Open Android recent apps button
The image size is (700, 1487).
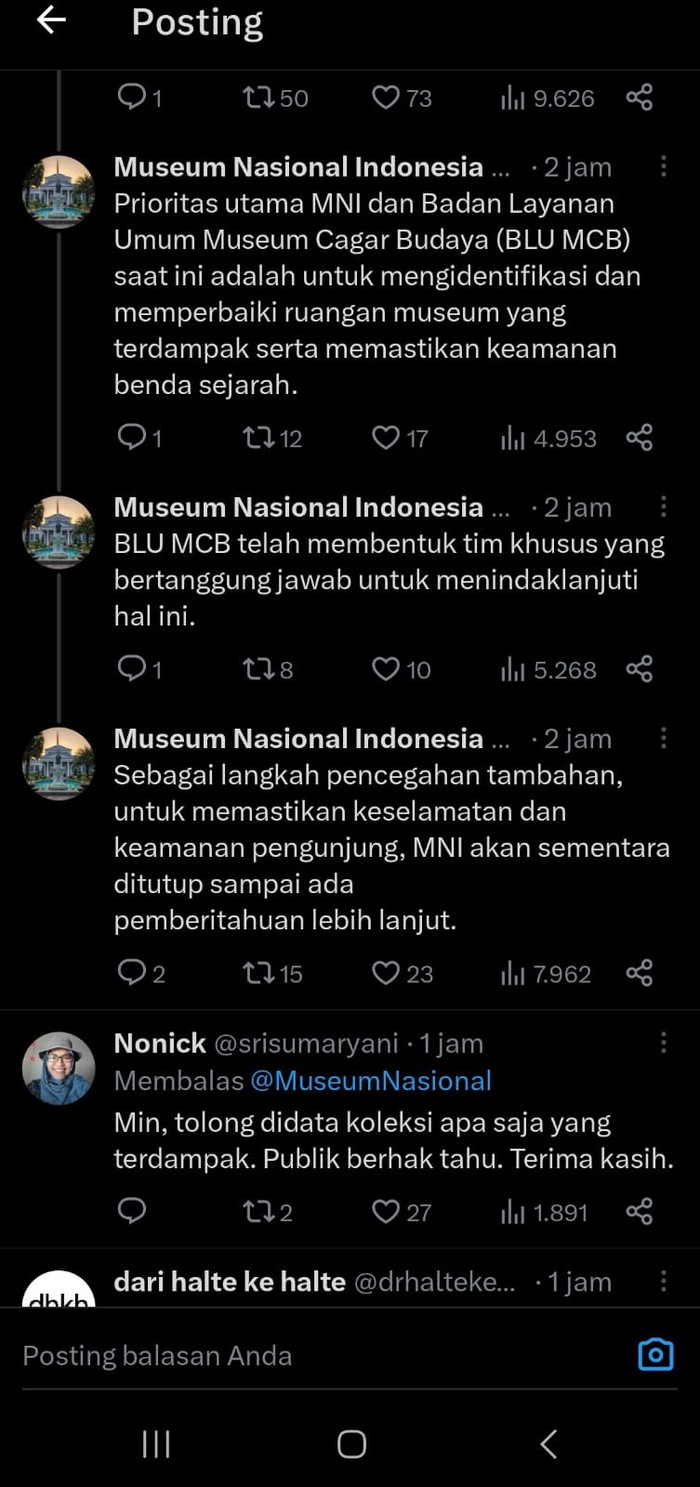point(156,1444)
